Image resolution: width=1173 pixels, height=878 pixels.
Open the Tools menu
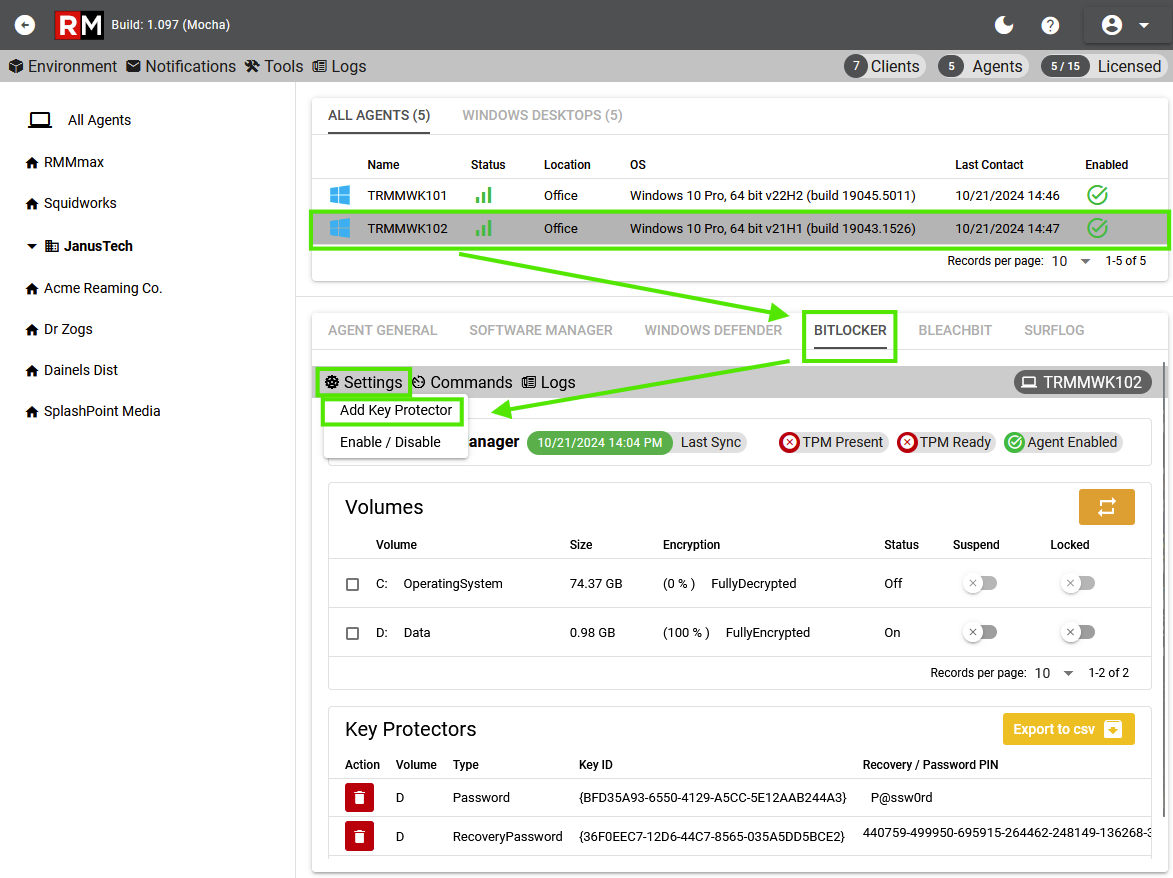(x=274, y=67)
